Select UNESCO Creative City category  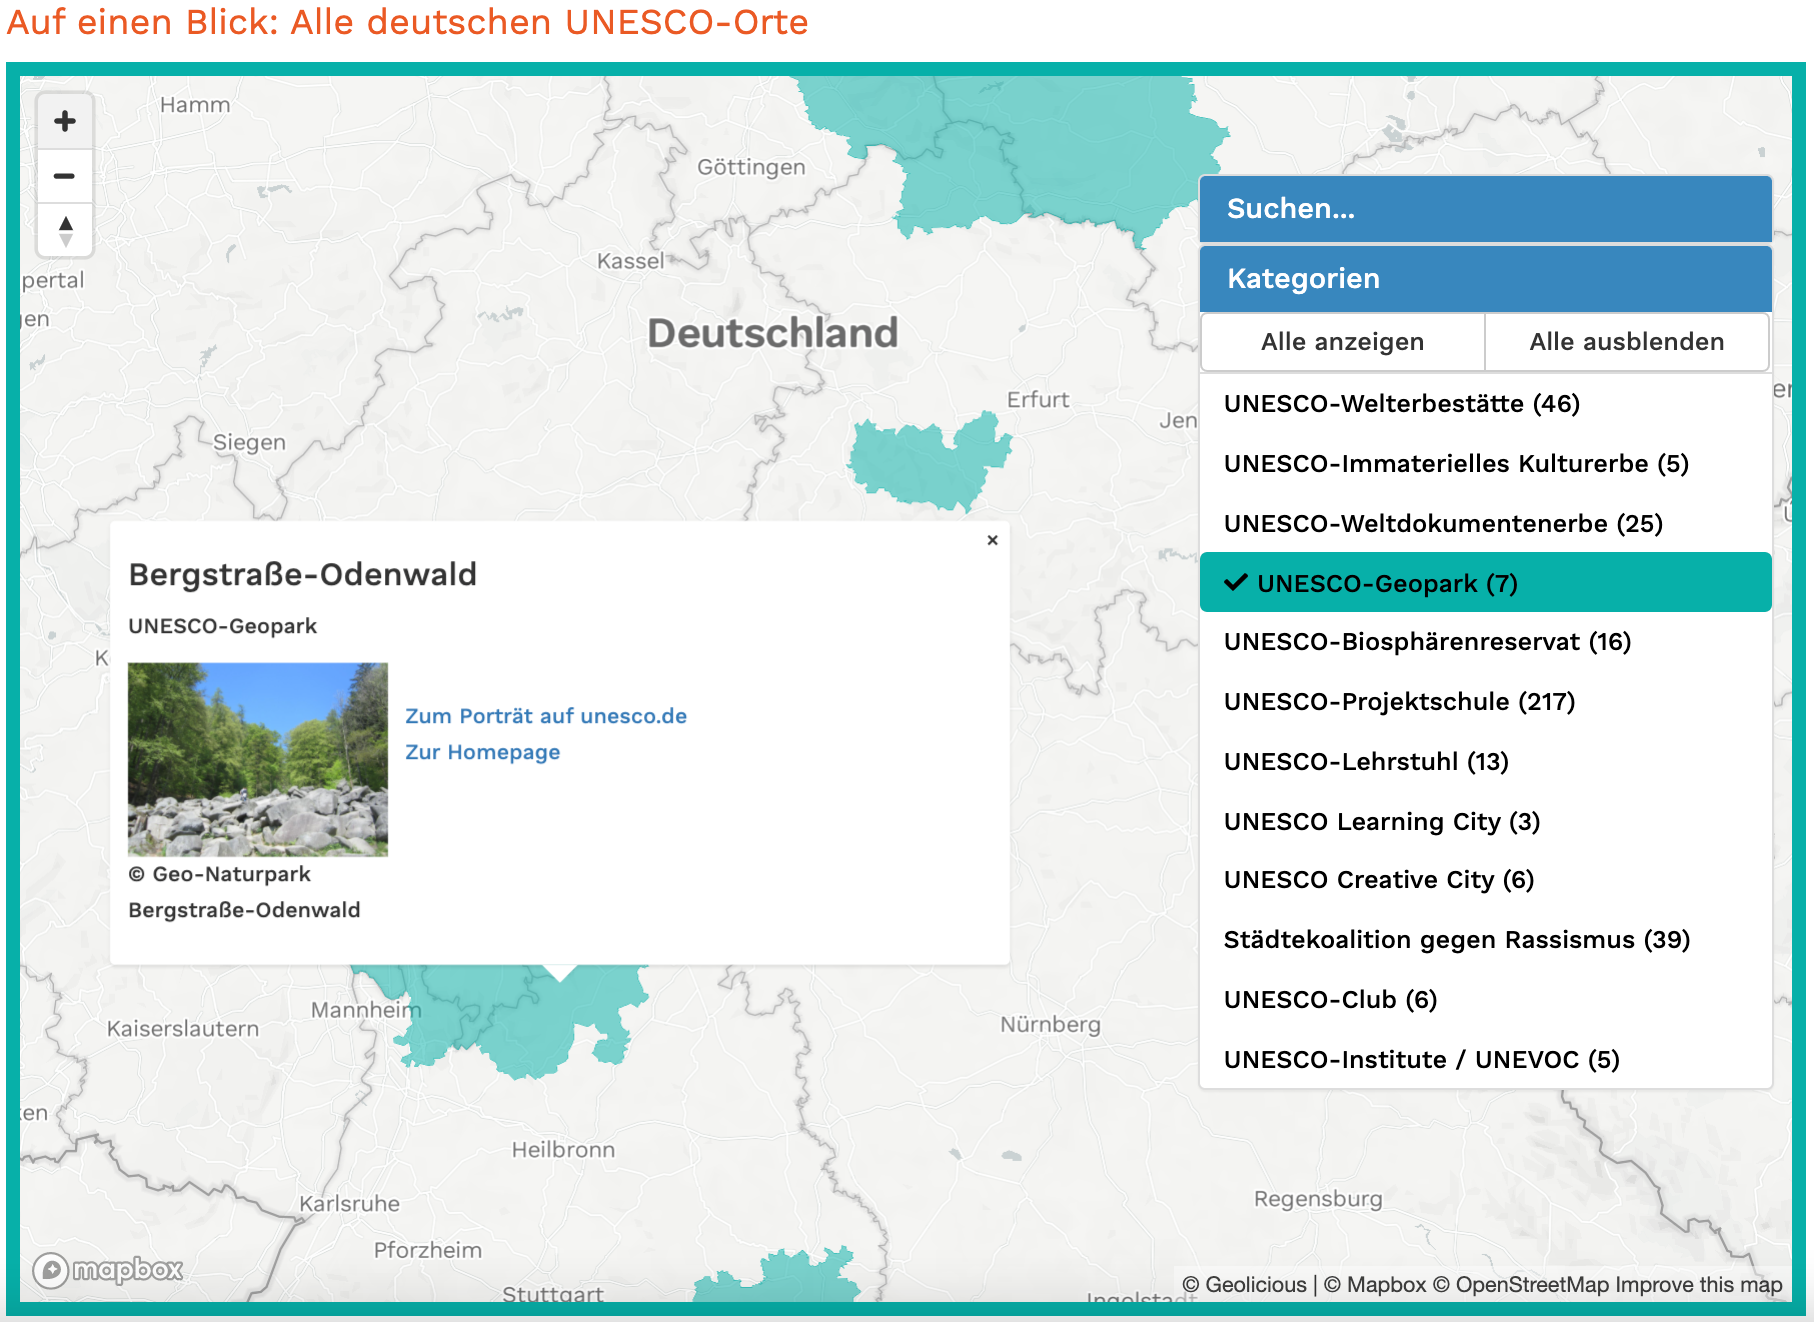click(x=1378, y=880)
